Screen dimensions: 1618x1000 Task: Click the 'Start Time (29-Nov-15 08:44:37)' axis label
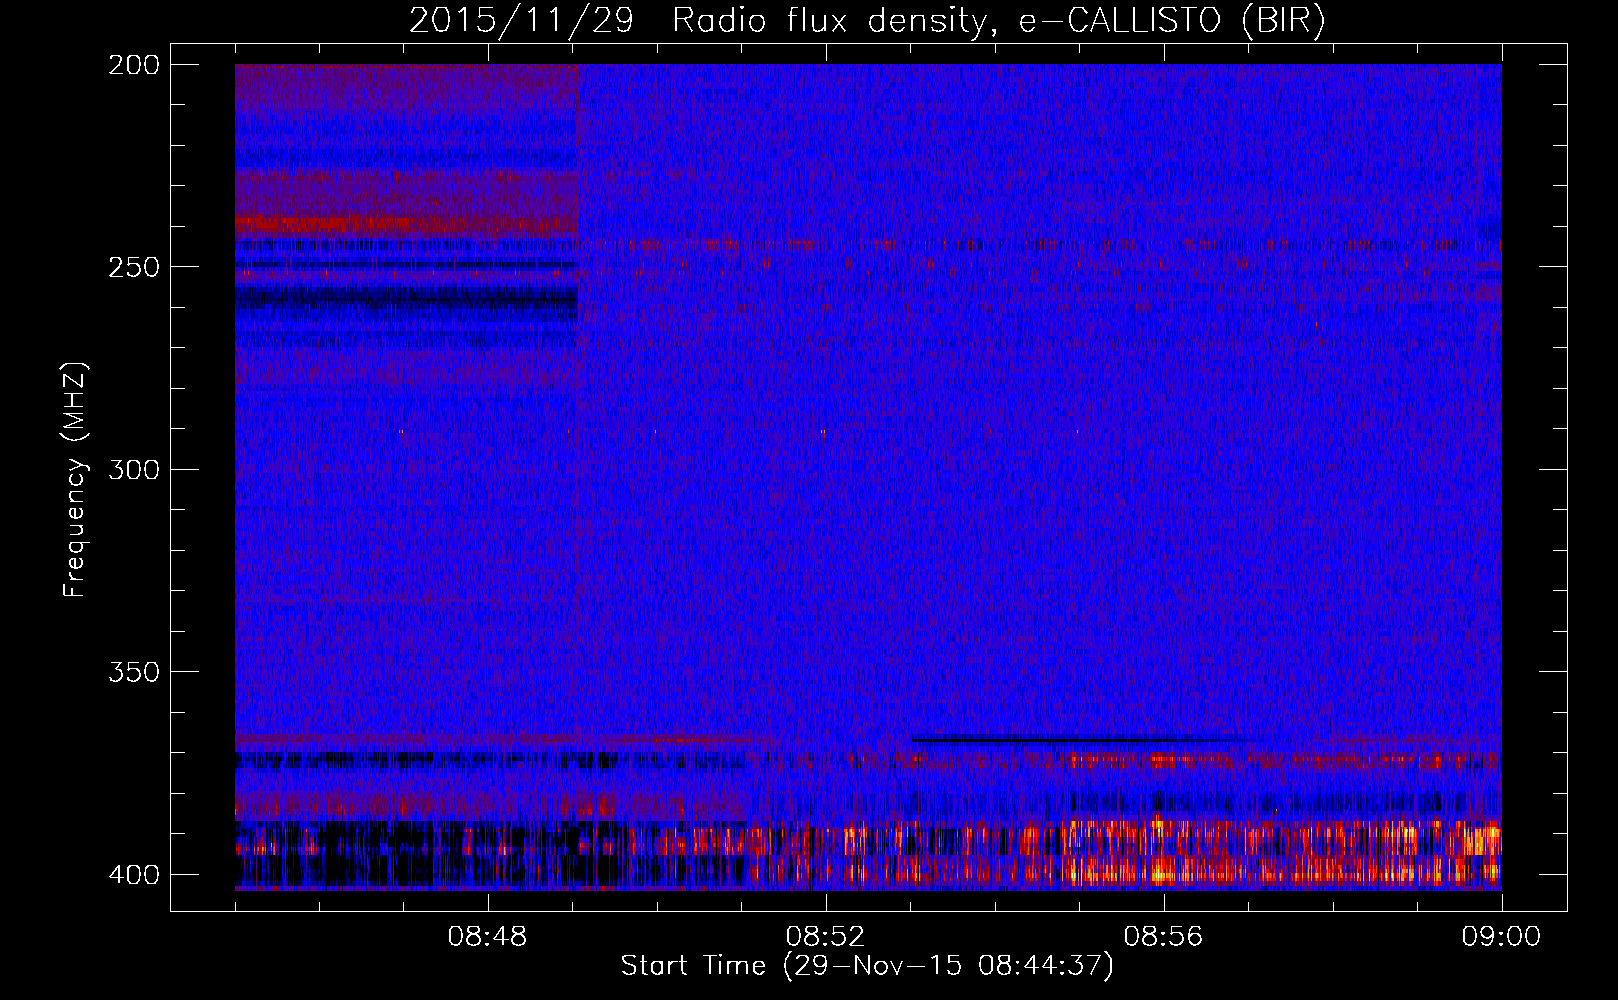(x=867, y=966)
